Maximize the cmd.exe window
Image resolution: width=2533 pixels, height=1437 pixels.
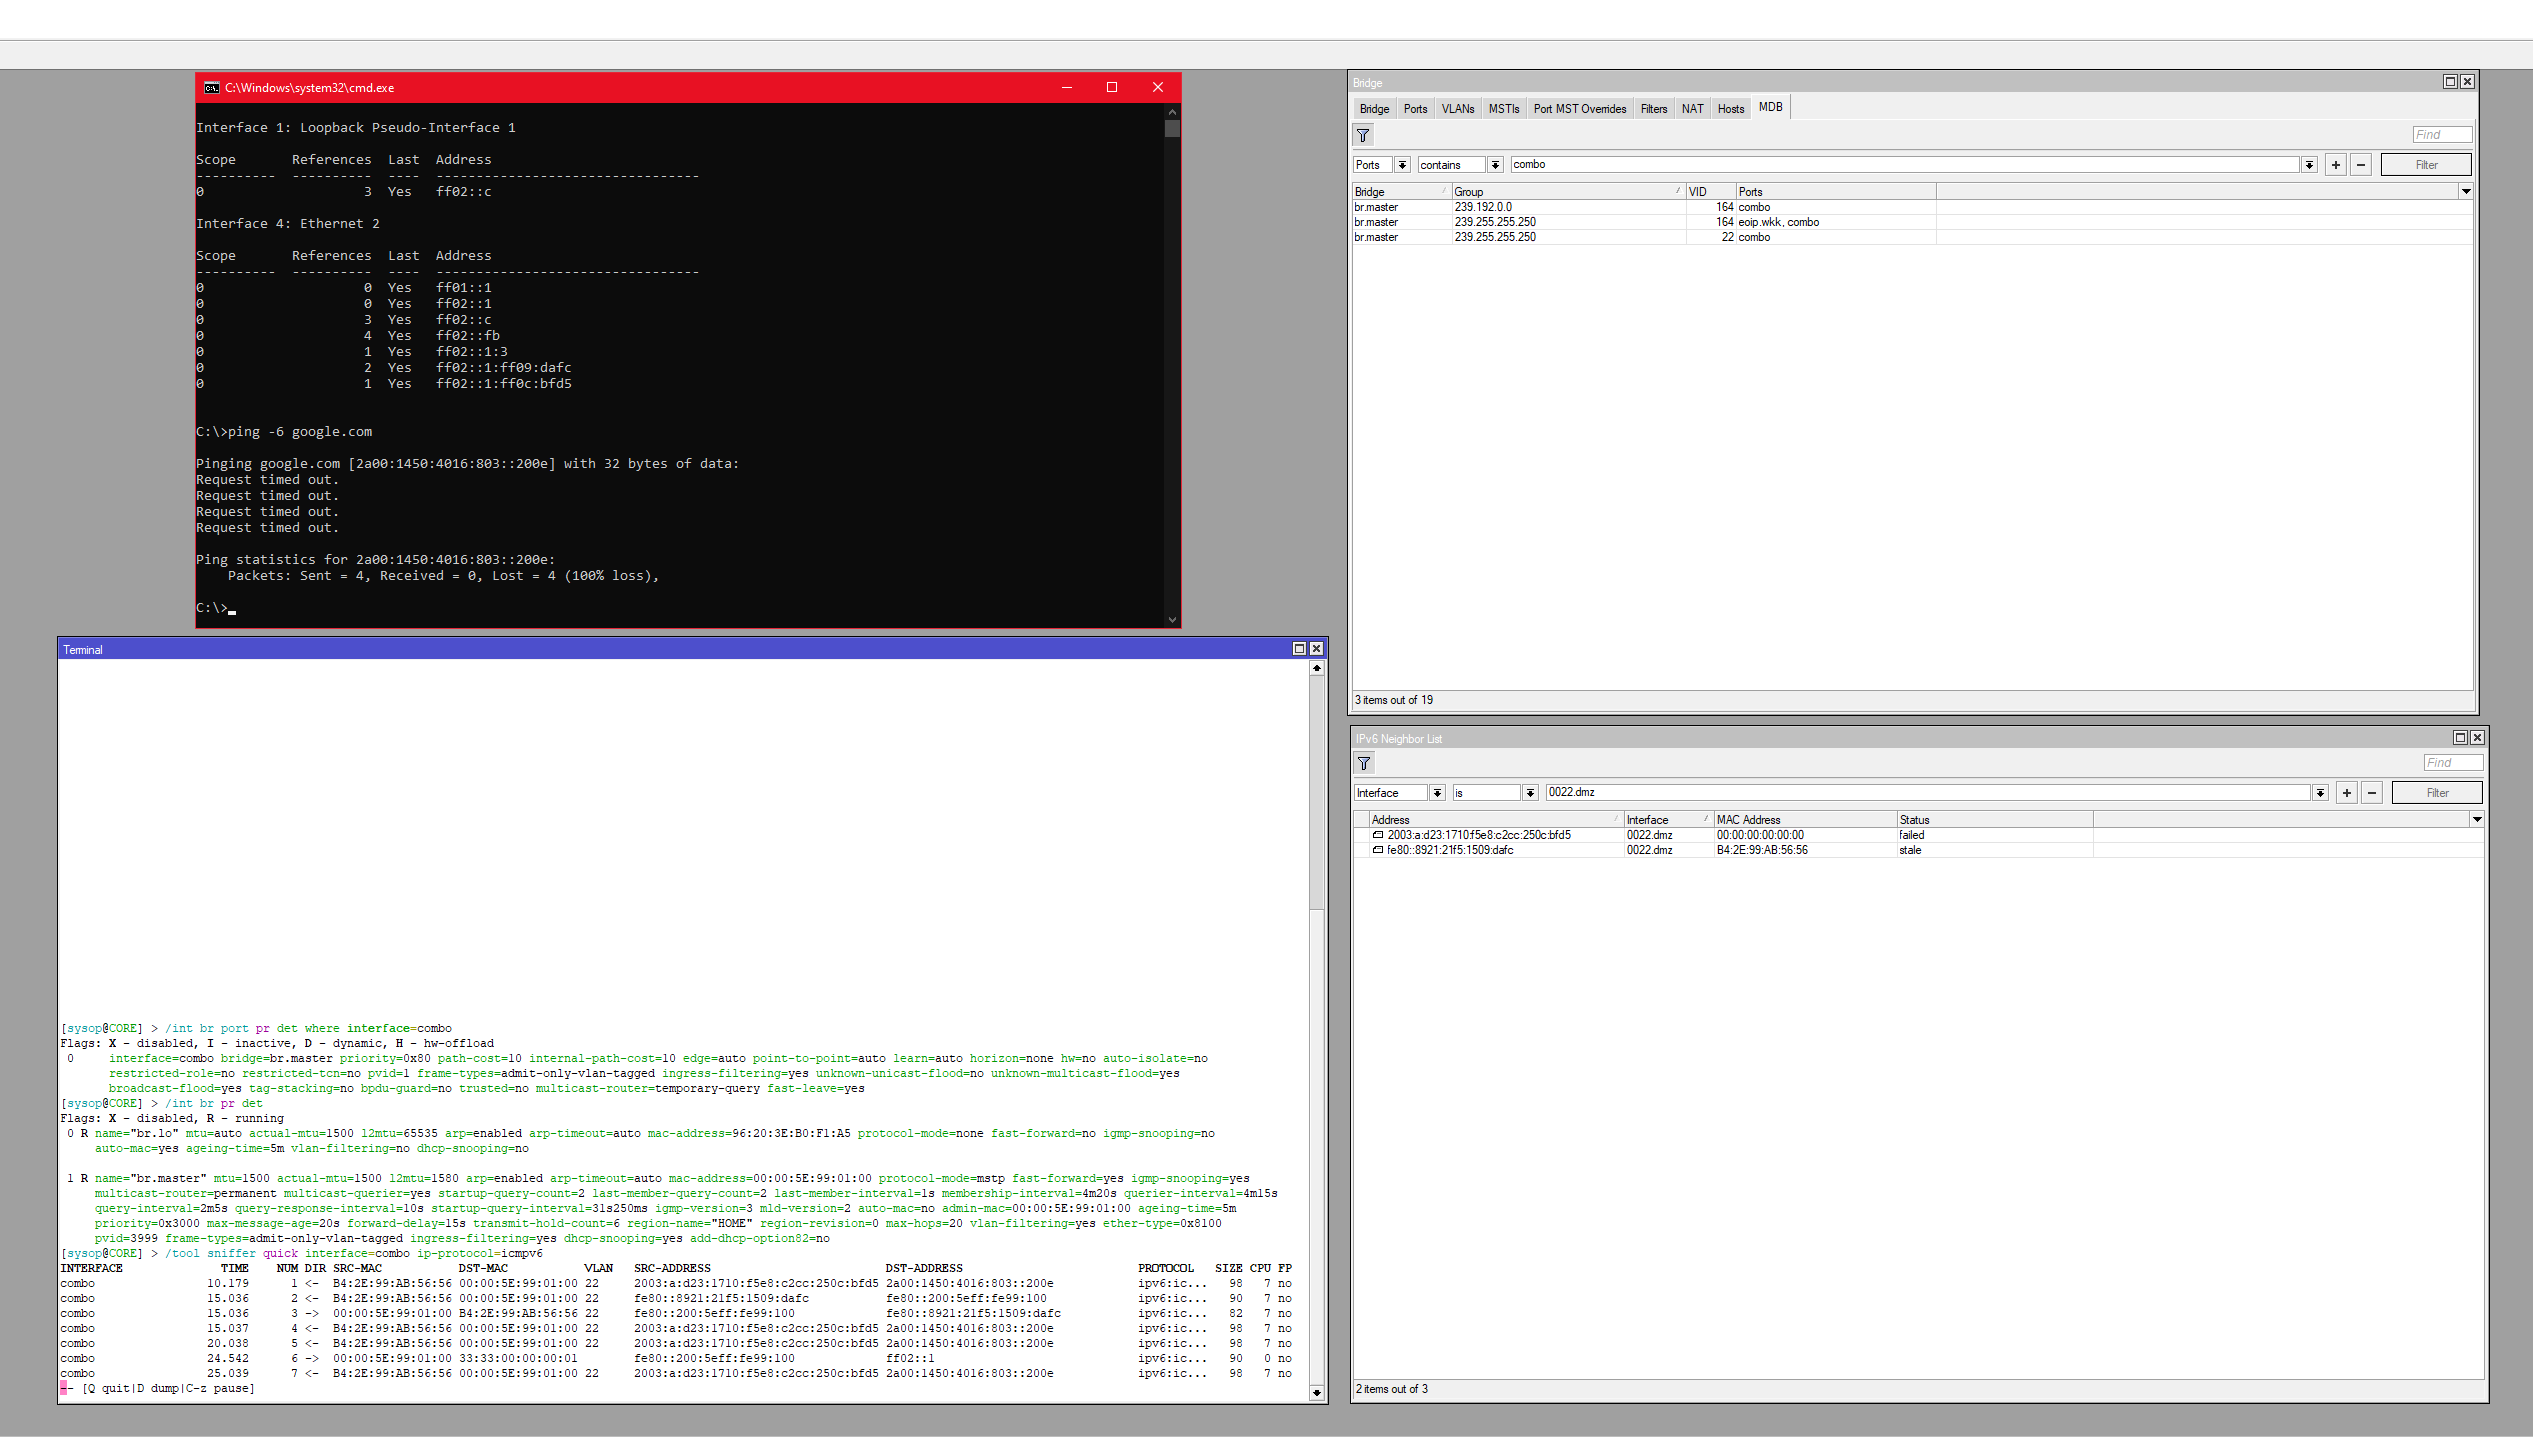[x=1112, y=88]
